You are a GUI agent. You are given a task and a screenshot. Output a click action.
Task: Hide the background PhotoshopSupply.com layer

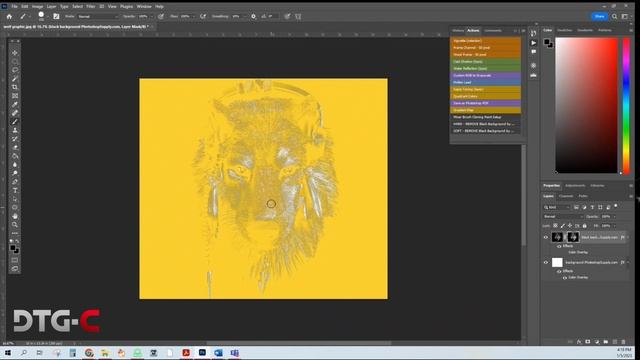546,262
